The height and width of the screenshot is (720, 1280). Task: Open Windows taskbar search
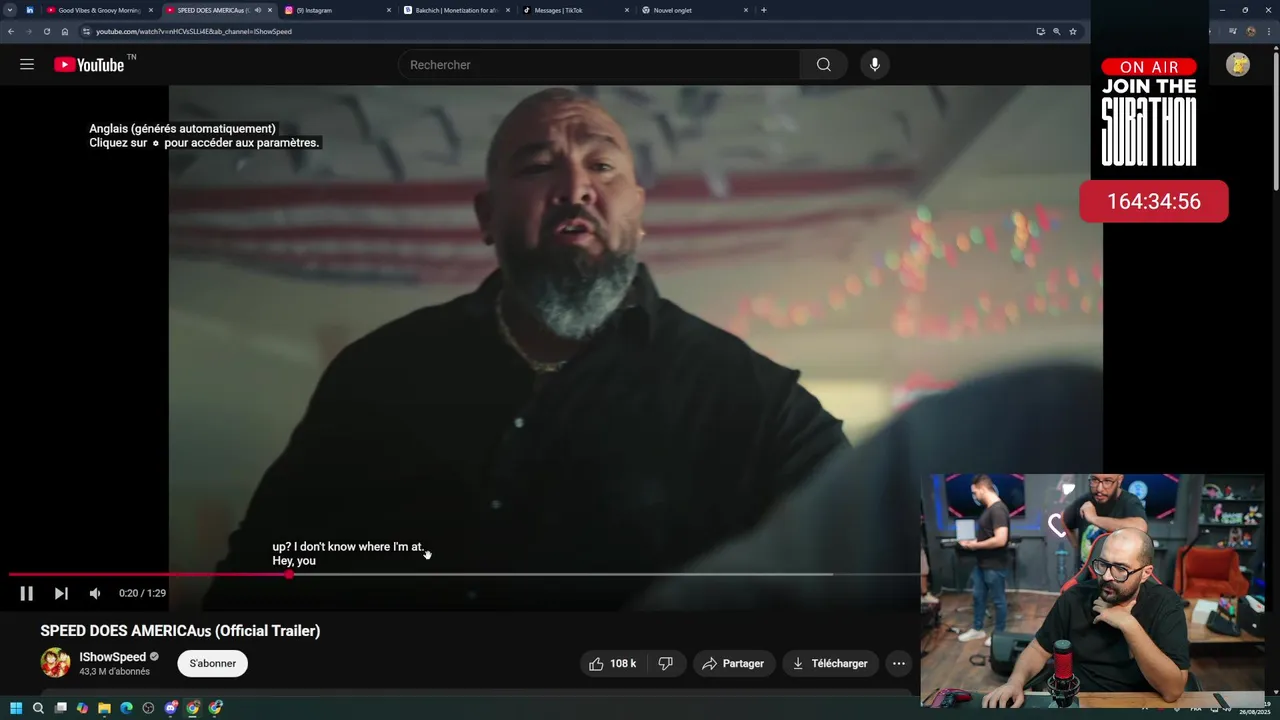click(38, 708)
